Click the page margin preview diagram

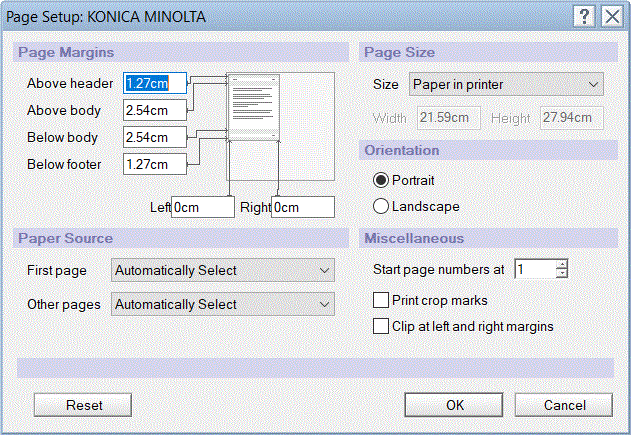point(280,126)
